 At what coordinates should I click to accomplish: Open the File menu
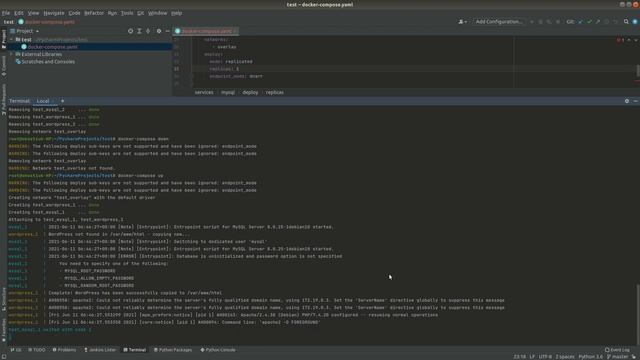click(x=6, y=13)
